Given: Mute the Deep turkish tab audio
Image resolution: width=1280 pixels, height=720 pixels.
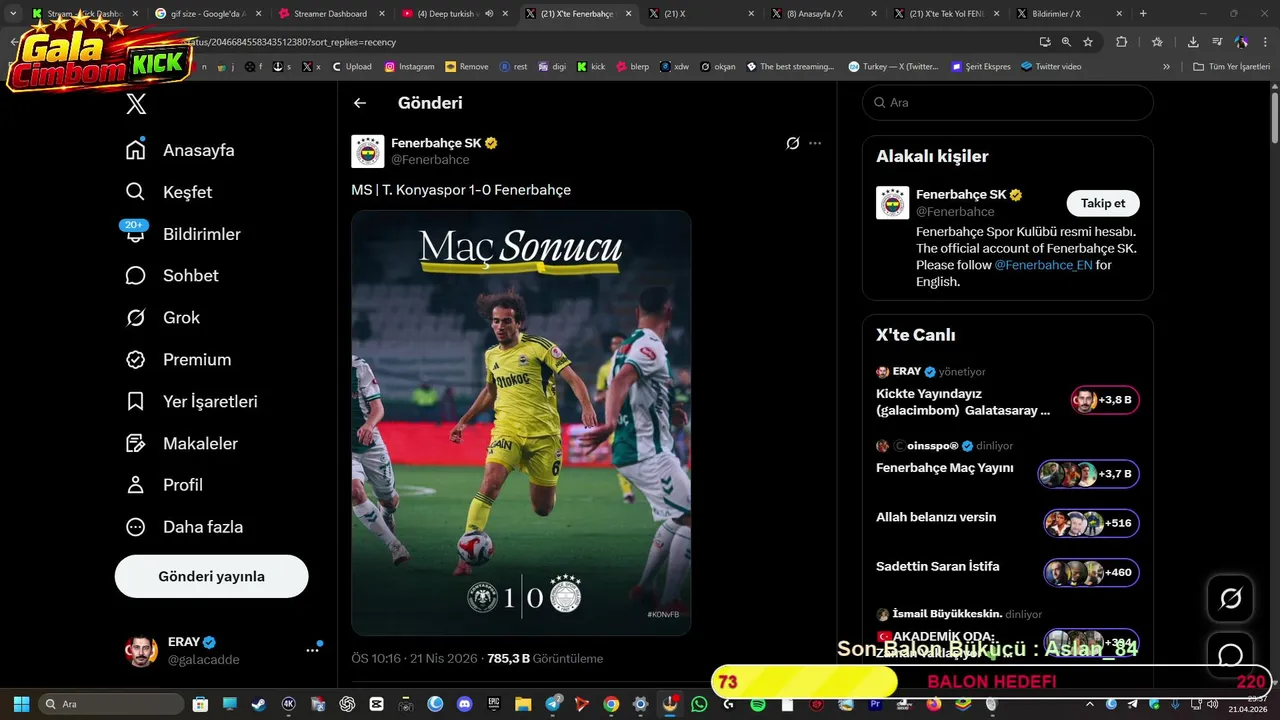Looking at the screenshot, I should click(490, 14).
